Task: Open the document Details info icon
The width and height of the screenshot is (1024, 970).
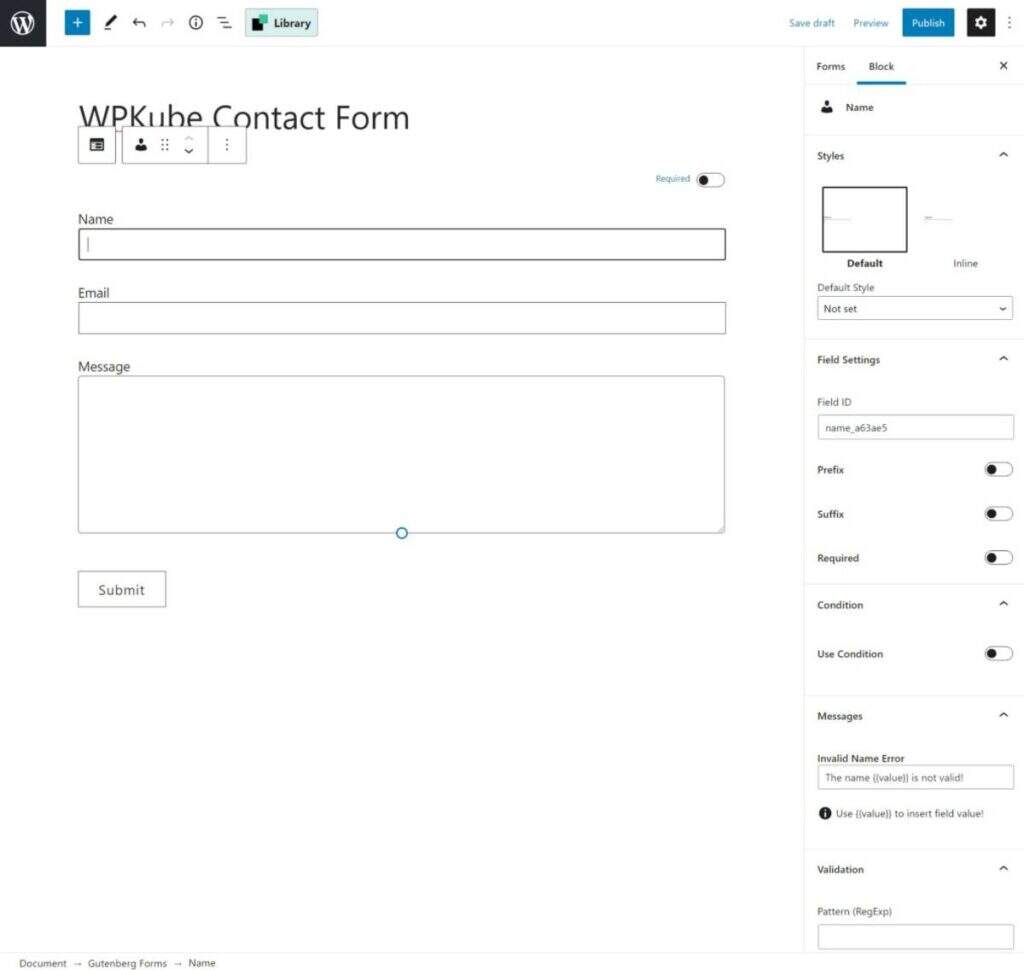Action: [x=196, y=23]
